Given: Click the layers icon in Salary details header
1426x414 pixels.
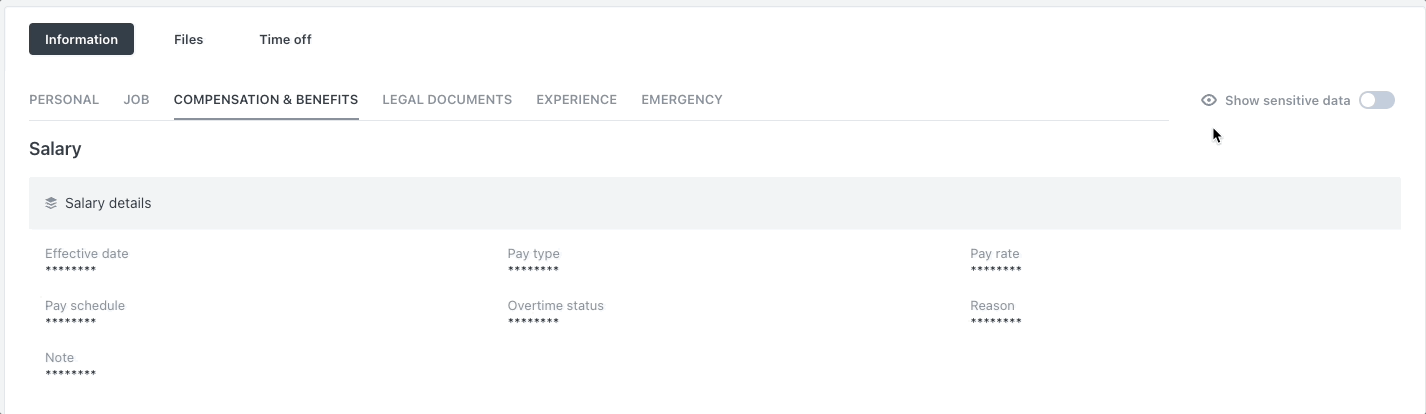Looking at the screenshot, I should (x=51, y=203).
